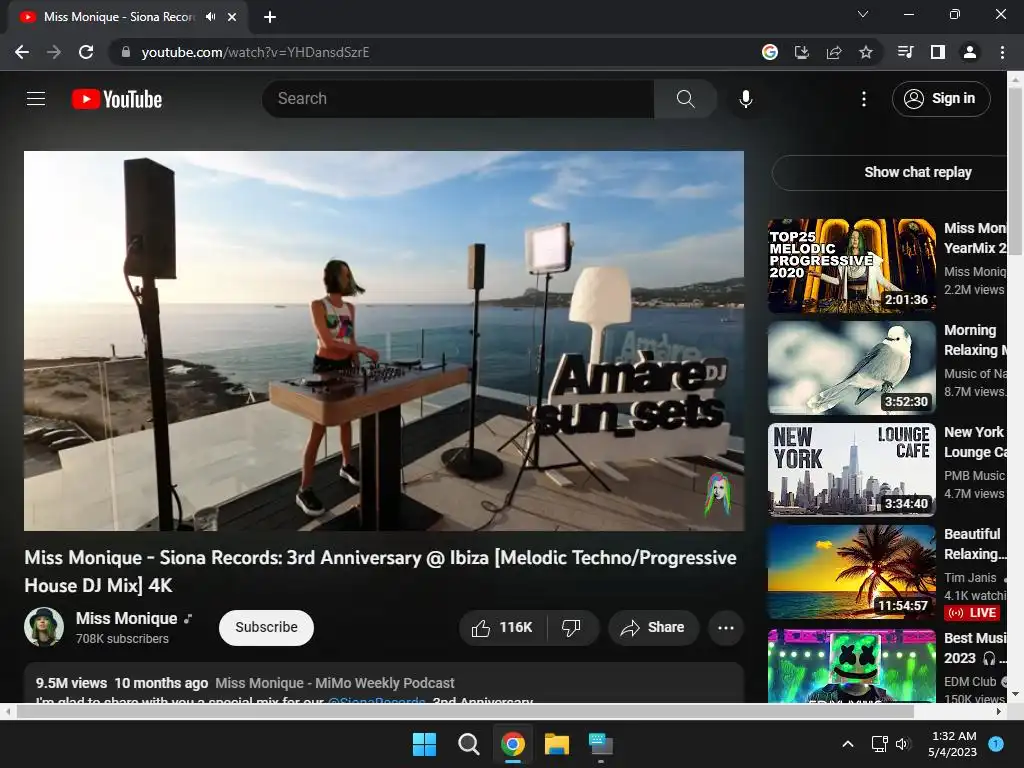Image resolution: width=1024 pixels, height=768 pixels.
Task: Open more actions ellipsis under video
Action: pos(726,628)
